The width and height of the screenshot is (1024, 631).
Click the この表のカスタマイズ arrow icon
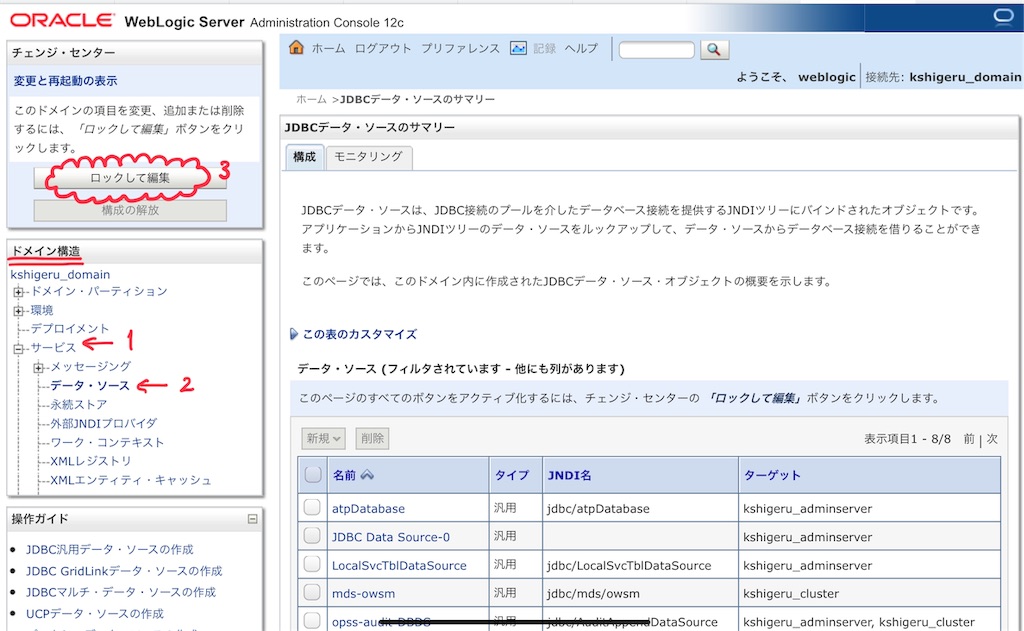pos(293,334)
